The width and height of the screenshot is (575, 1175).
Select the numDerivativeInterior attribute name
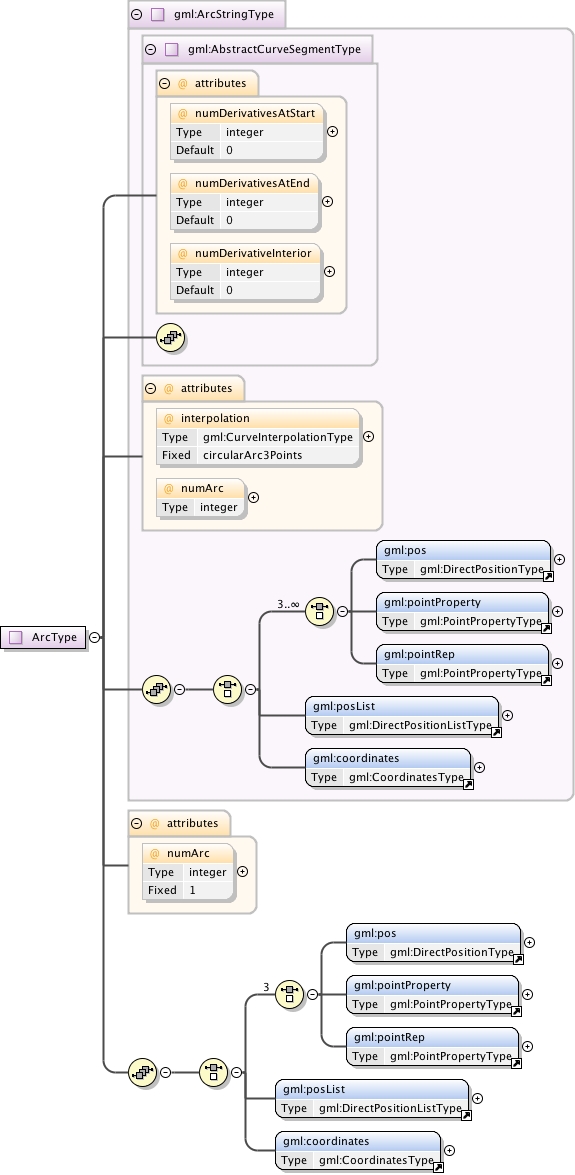253,253
